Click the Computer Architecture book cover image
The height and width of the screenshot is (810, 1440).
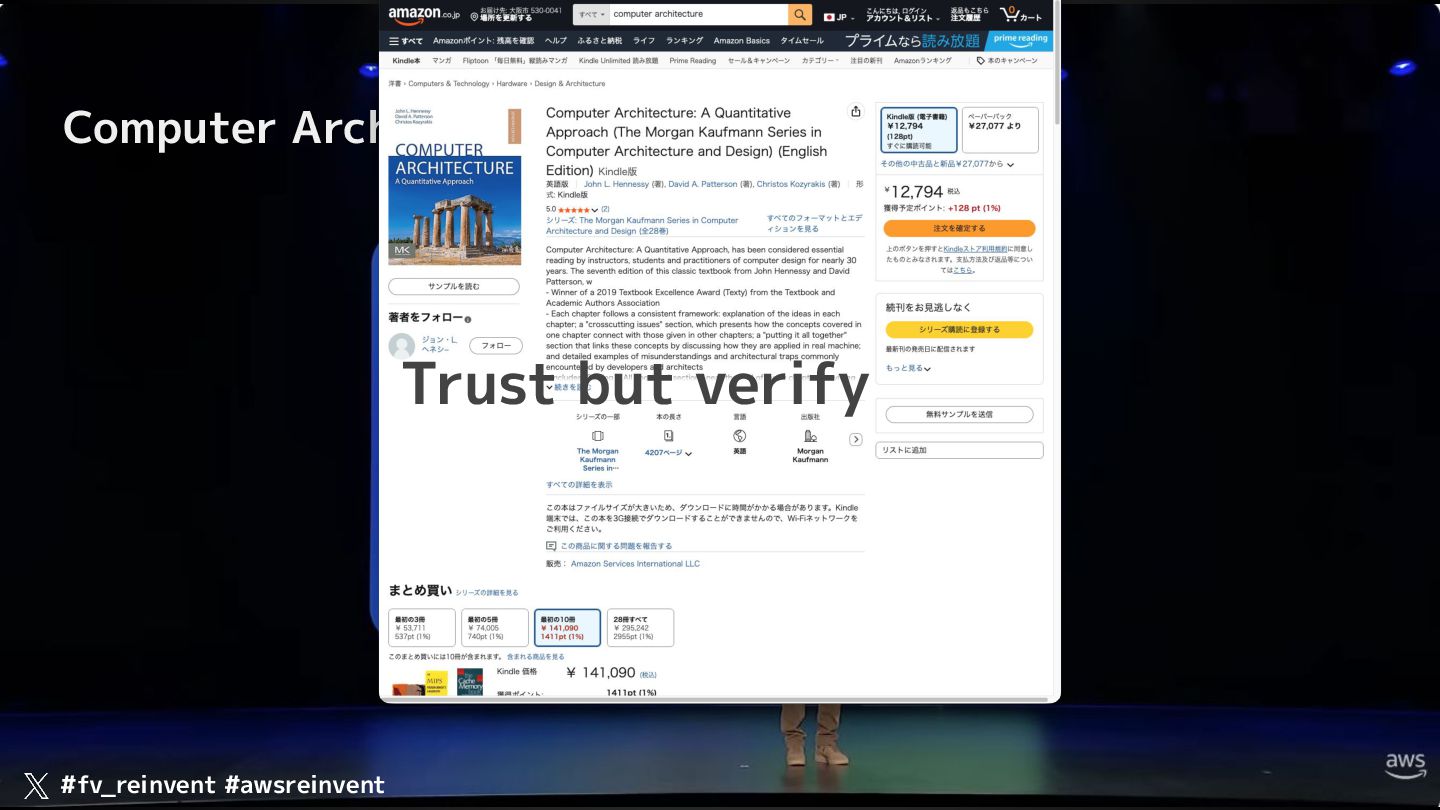point(455,186)
